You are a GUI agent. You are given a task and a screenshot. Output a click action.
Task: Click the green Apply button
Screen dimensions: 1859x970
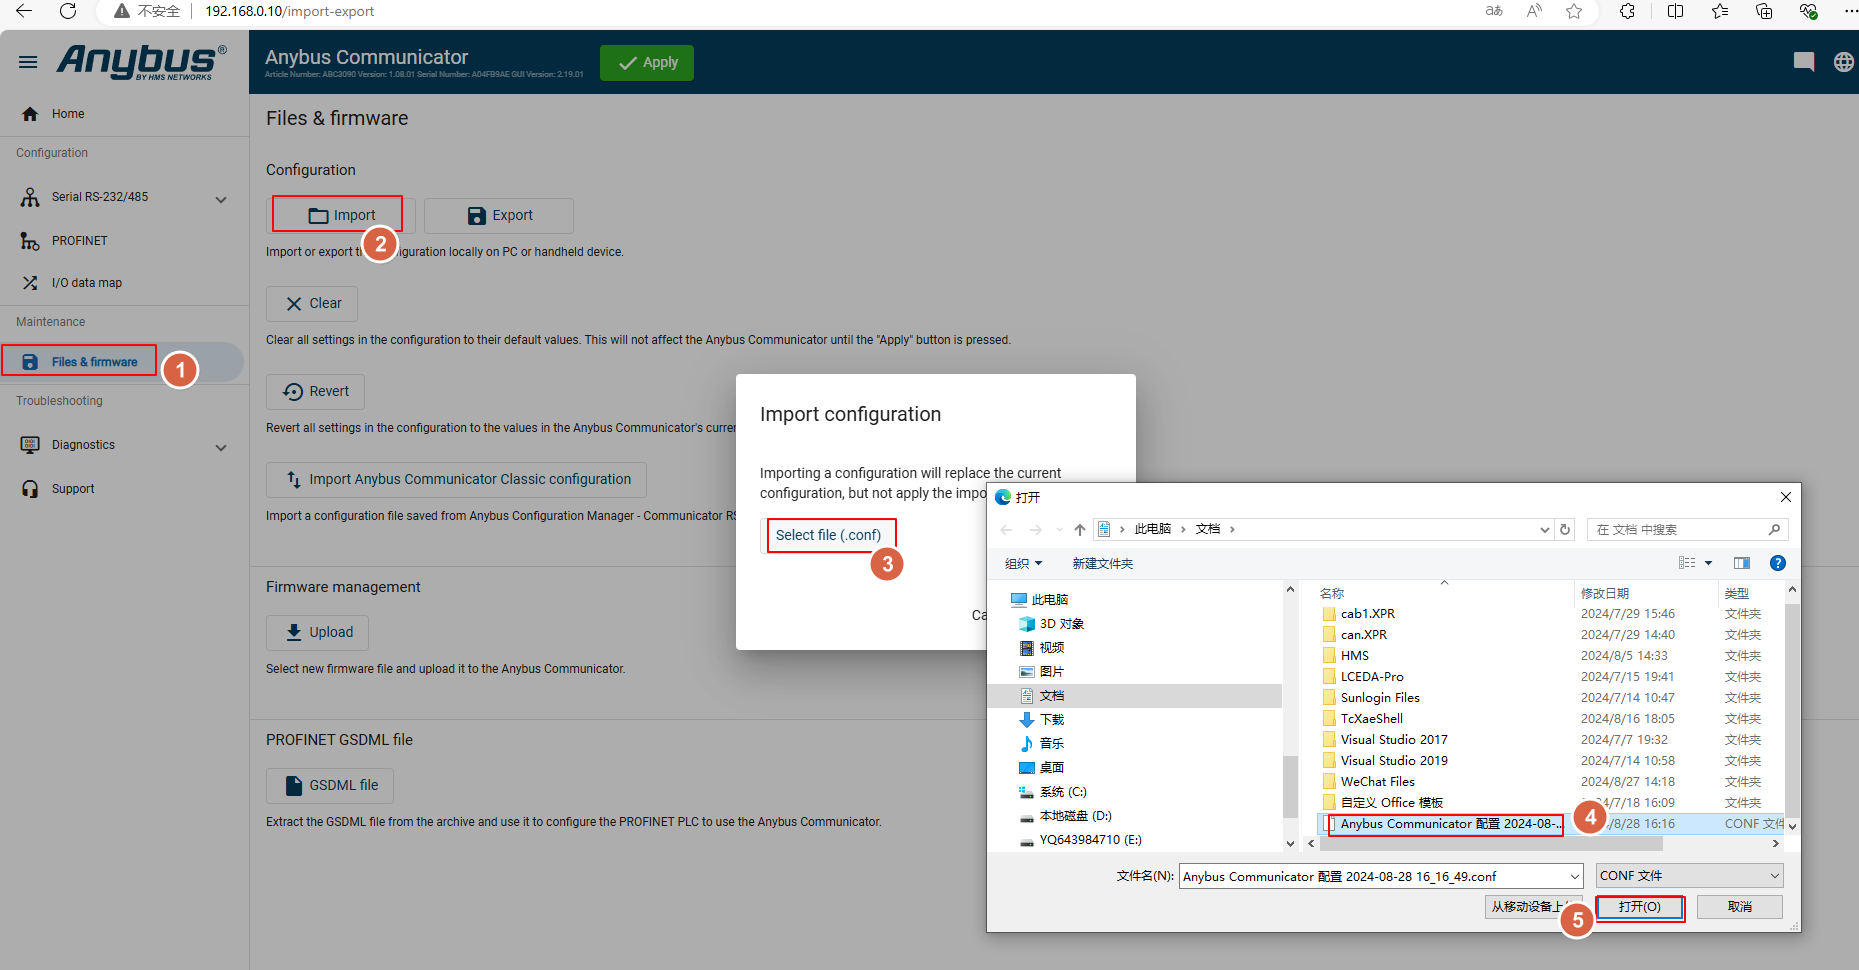tap(647, 62)
